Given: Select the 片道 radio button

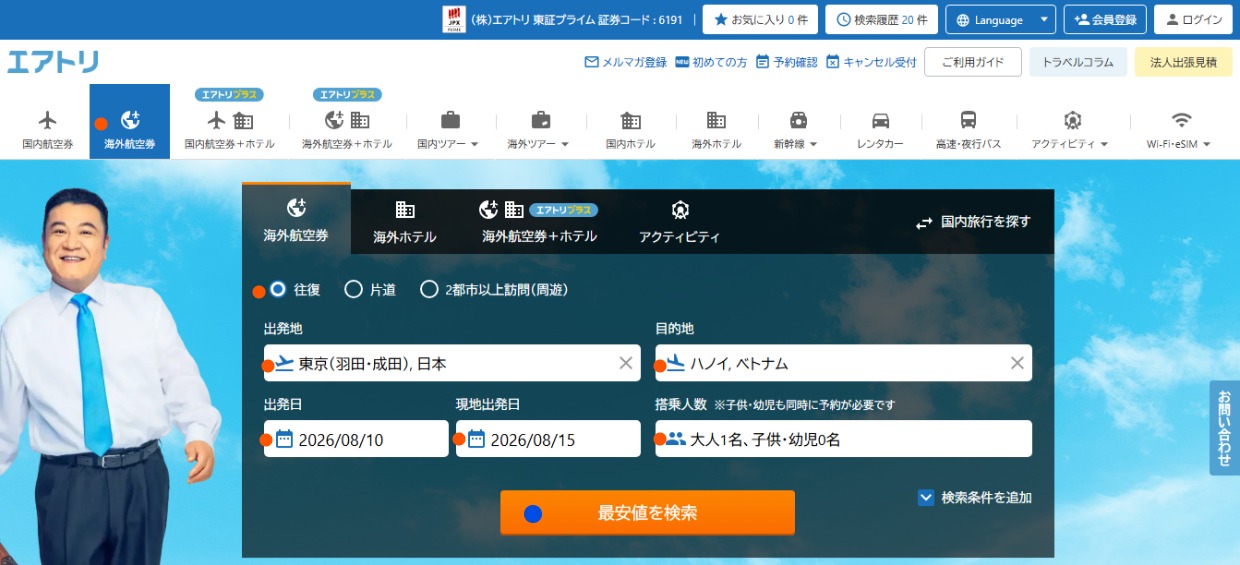Looking at the screenshot, I should tap(353, 289).
